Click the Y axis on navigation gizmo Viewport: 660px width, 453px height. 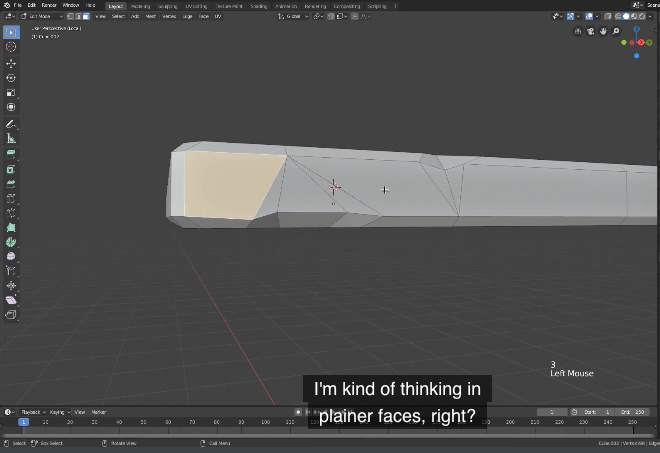[x=649, y=43]
